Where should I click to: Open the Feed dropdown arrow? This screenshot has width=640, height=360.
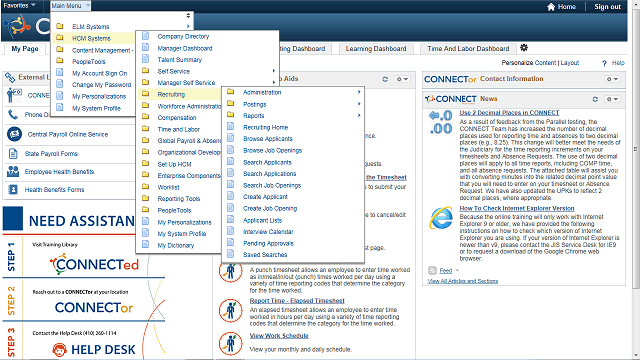click(x=457, y=270)
